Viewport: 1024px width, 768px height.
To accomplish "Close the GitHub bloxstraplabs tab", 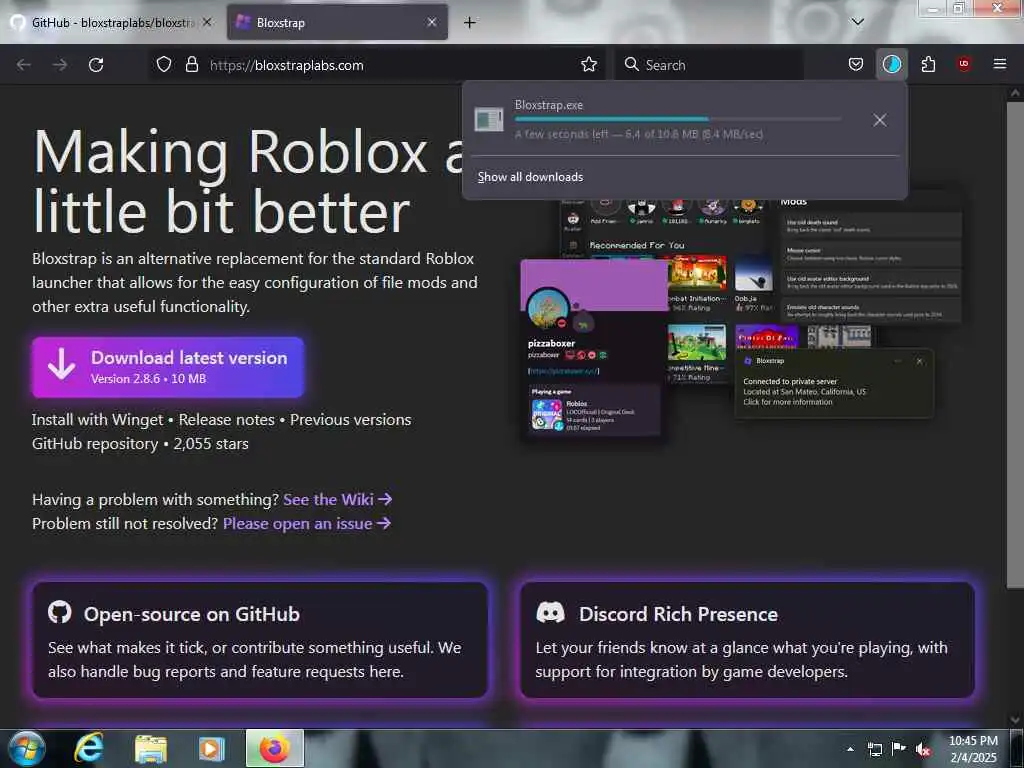I will [x=206, y=22].
